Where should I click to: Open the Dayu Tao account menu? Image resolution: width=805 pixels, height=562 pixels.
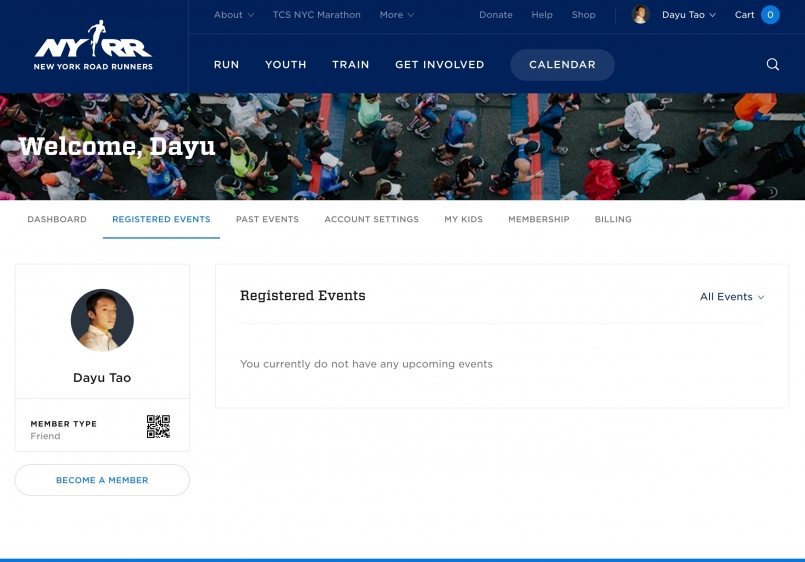tap(688, 15)
